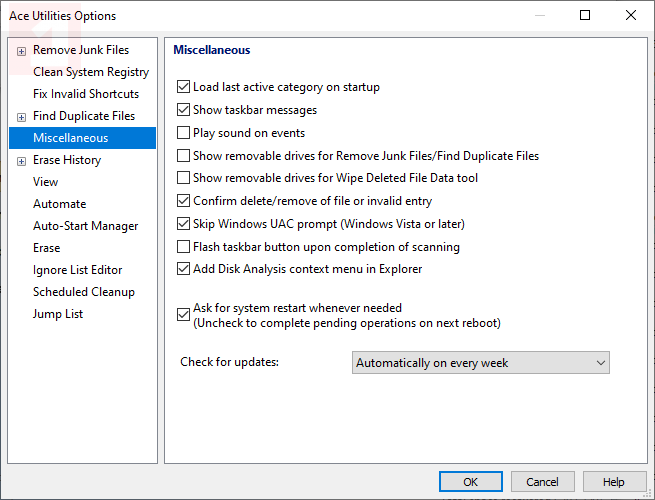Open Fix Invalid Shortcuts settings
Screen dimensions: 655x500
86,94
